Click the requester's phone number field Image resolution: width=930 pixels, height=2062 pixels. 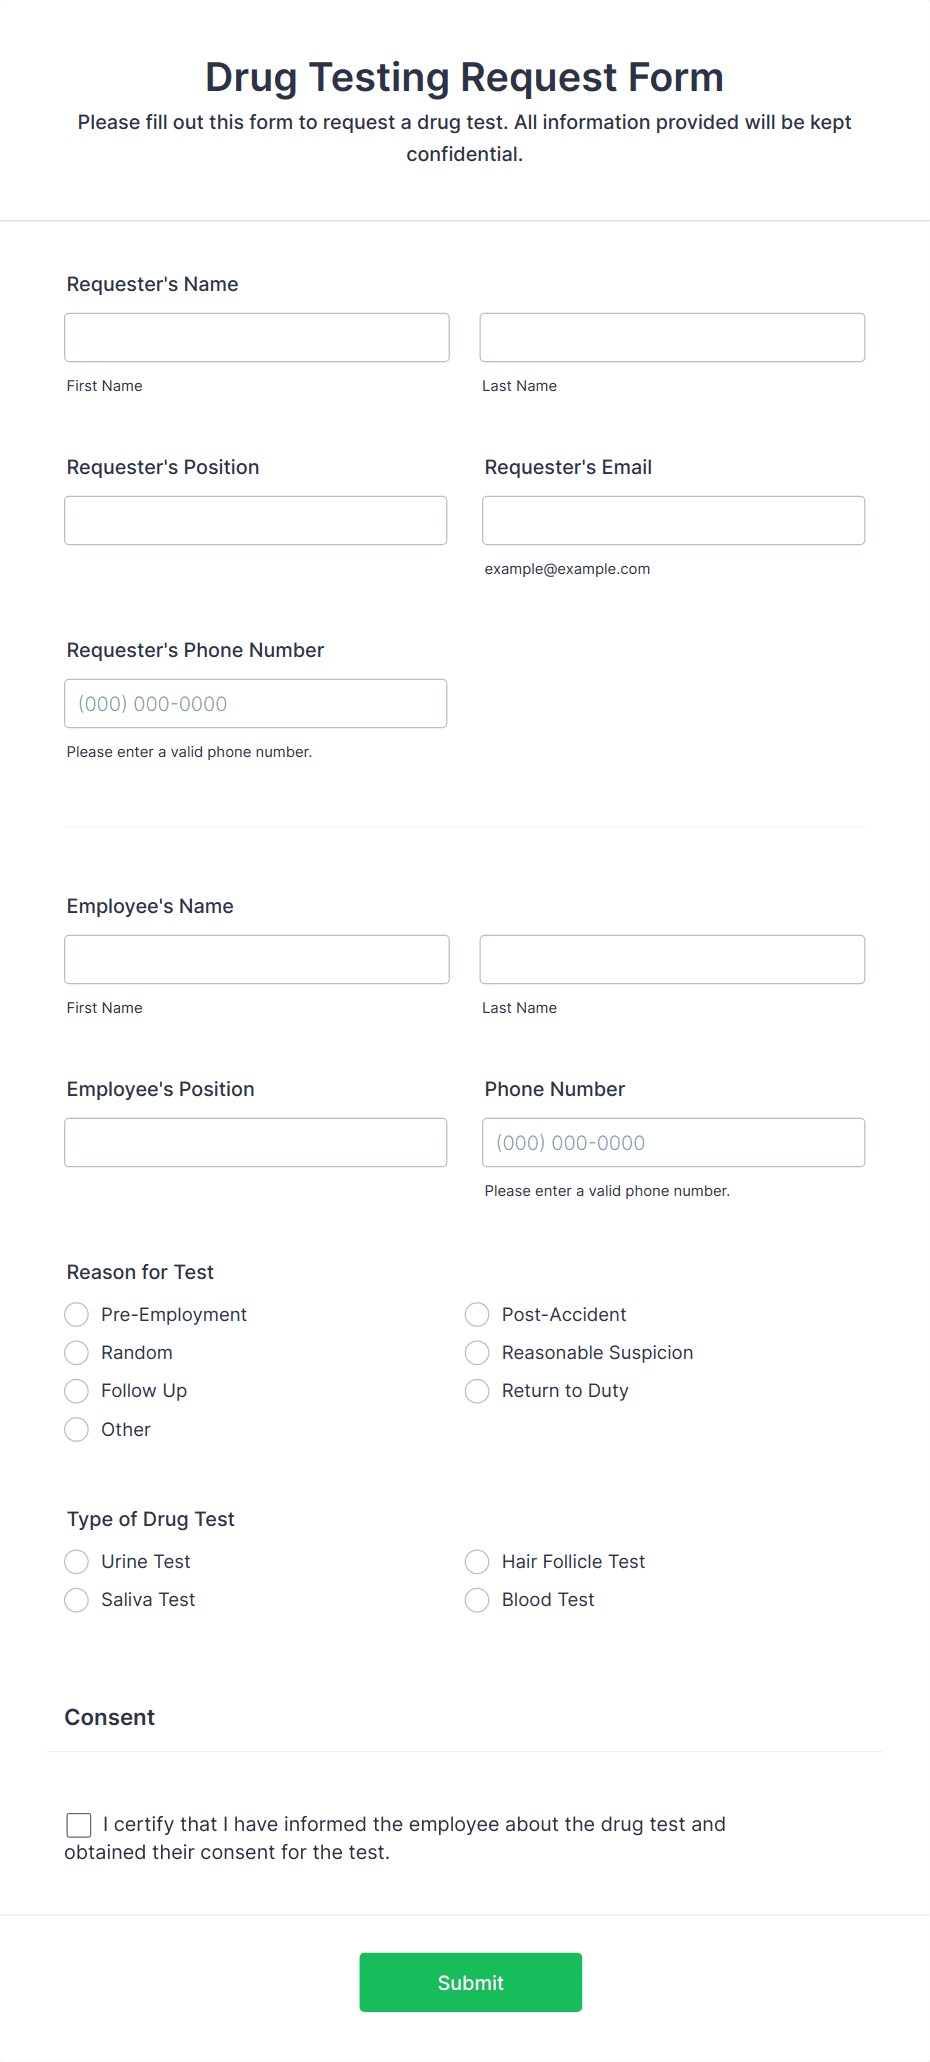click(x=256, y=703)
